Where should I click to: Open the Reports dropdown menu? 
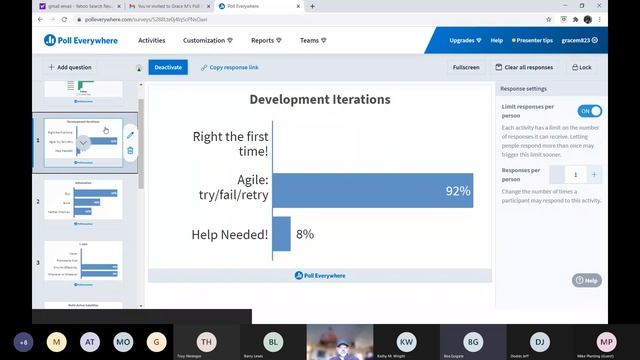266,40
